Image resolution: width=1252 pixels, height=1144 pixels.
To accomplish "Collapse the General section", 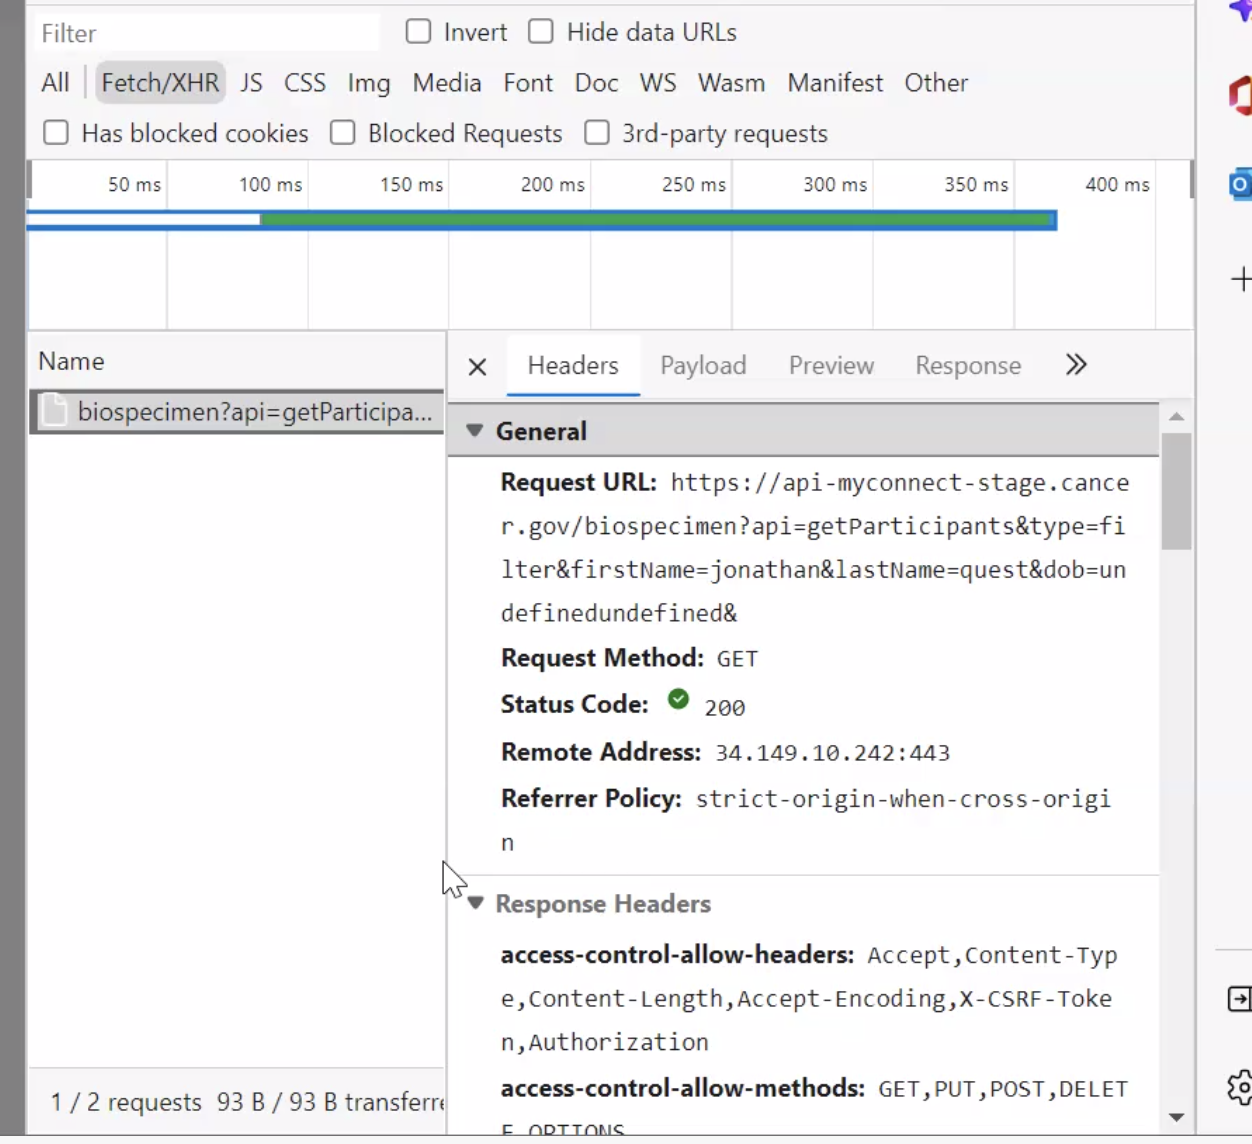I will (x=474, y=430).
